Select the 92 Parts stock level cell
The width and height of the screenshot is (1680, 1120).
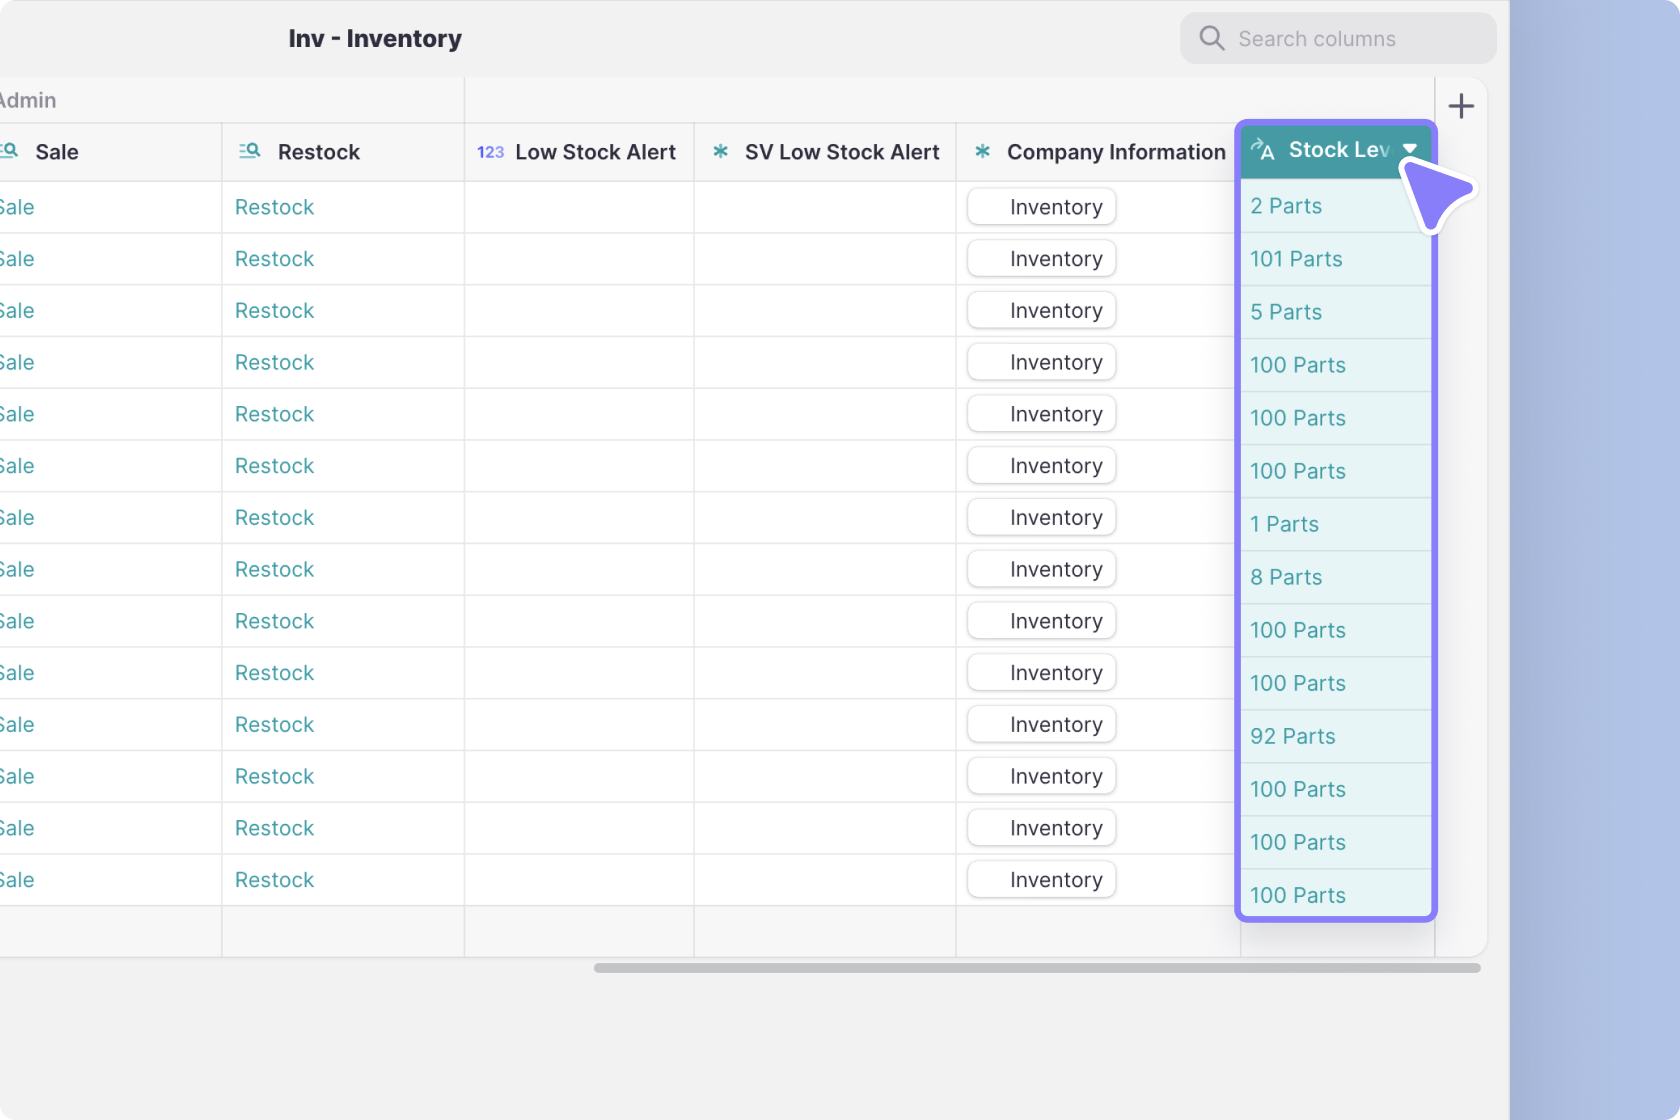(x=1292, y=736)
